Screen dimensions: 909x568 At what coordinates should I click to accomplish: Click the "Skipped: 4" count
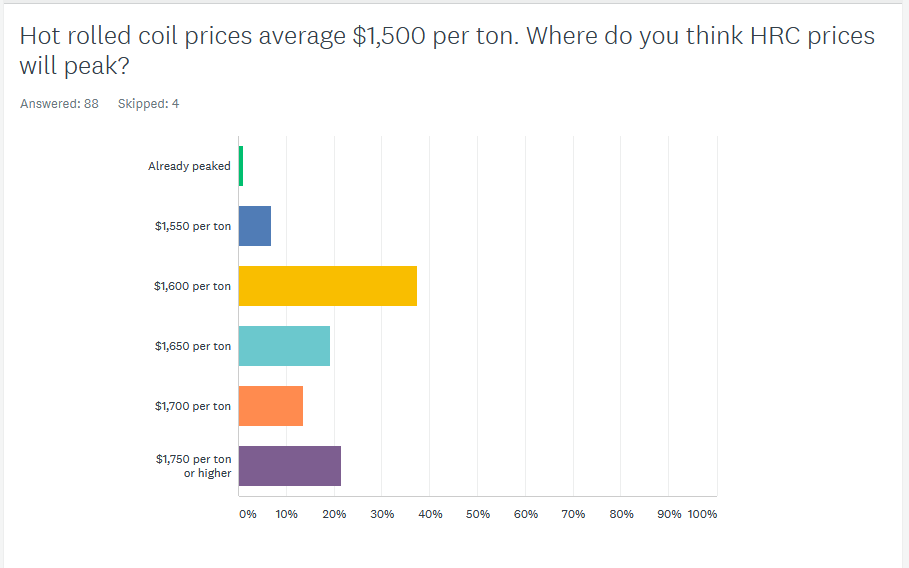click(148, 103)
